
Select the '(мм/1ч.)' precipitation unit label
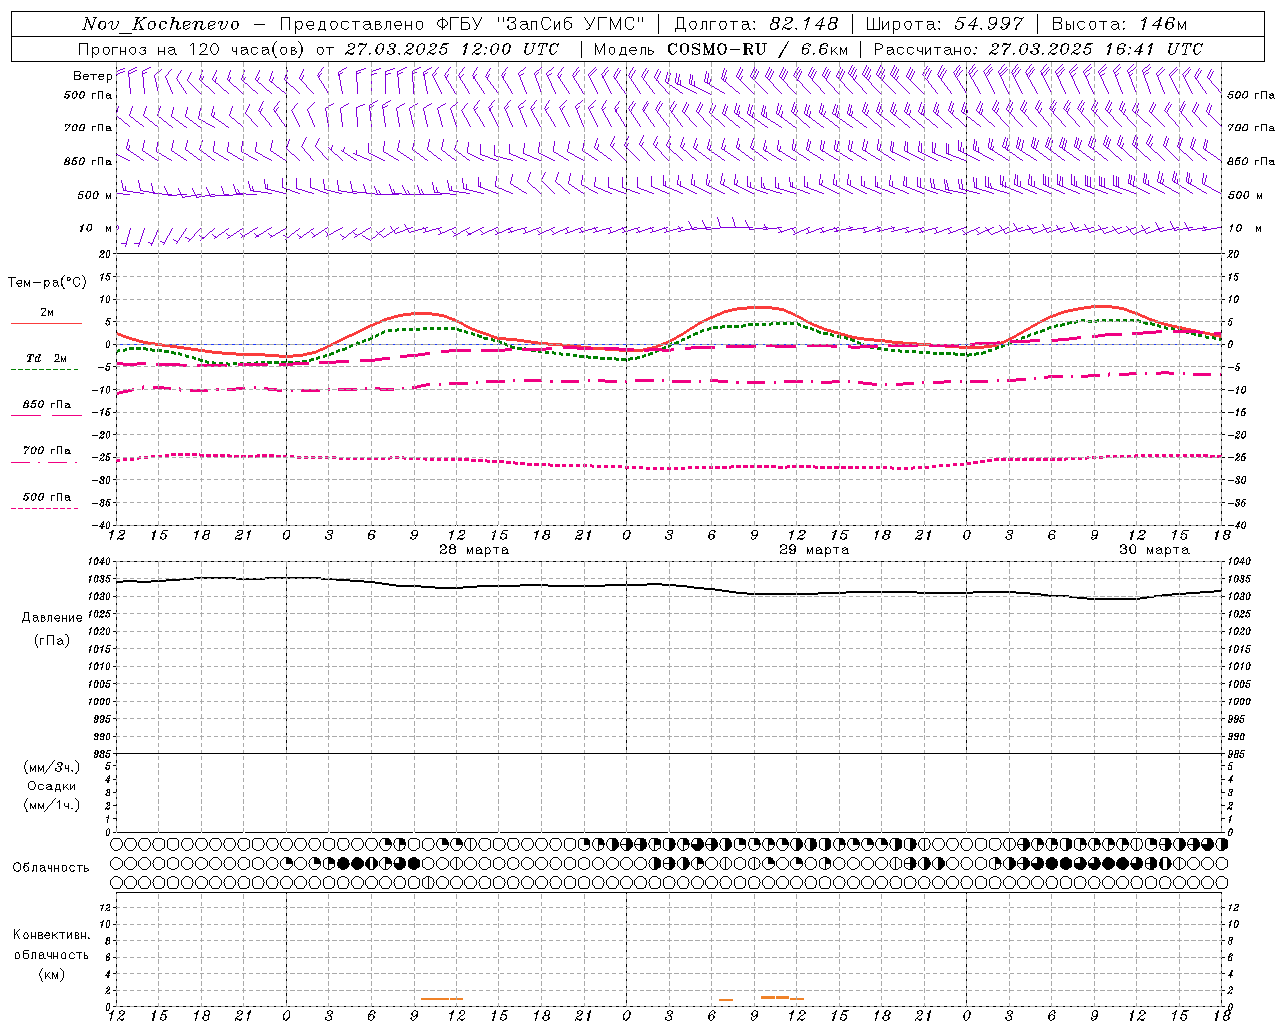[52, 805]
